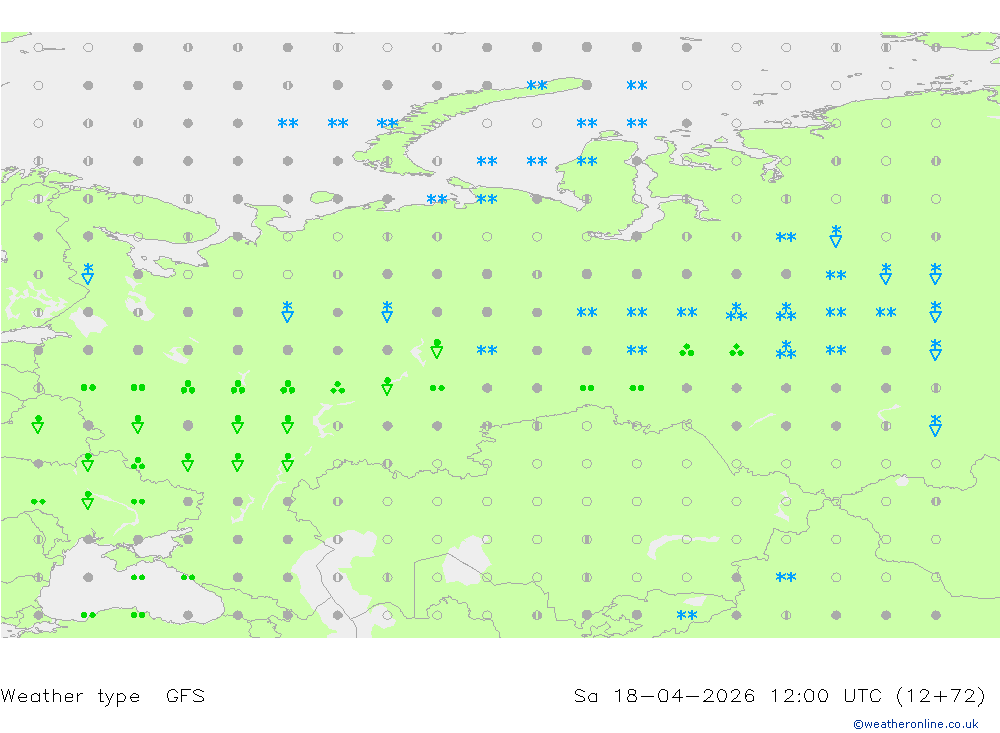Screen dimensions: 1000x733
Task: Click the "12:00 UTC" time text
Action: (825, 695)
